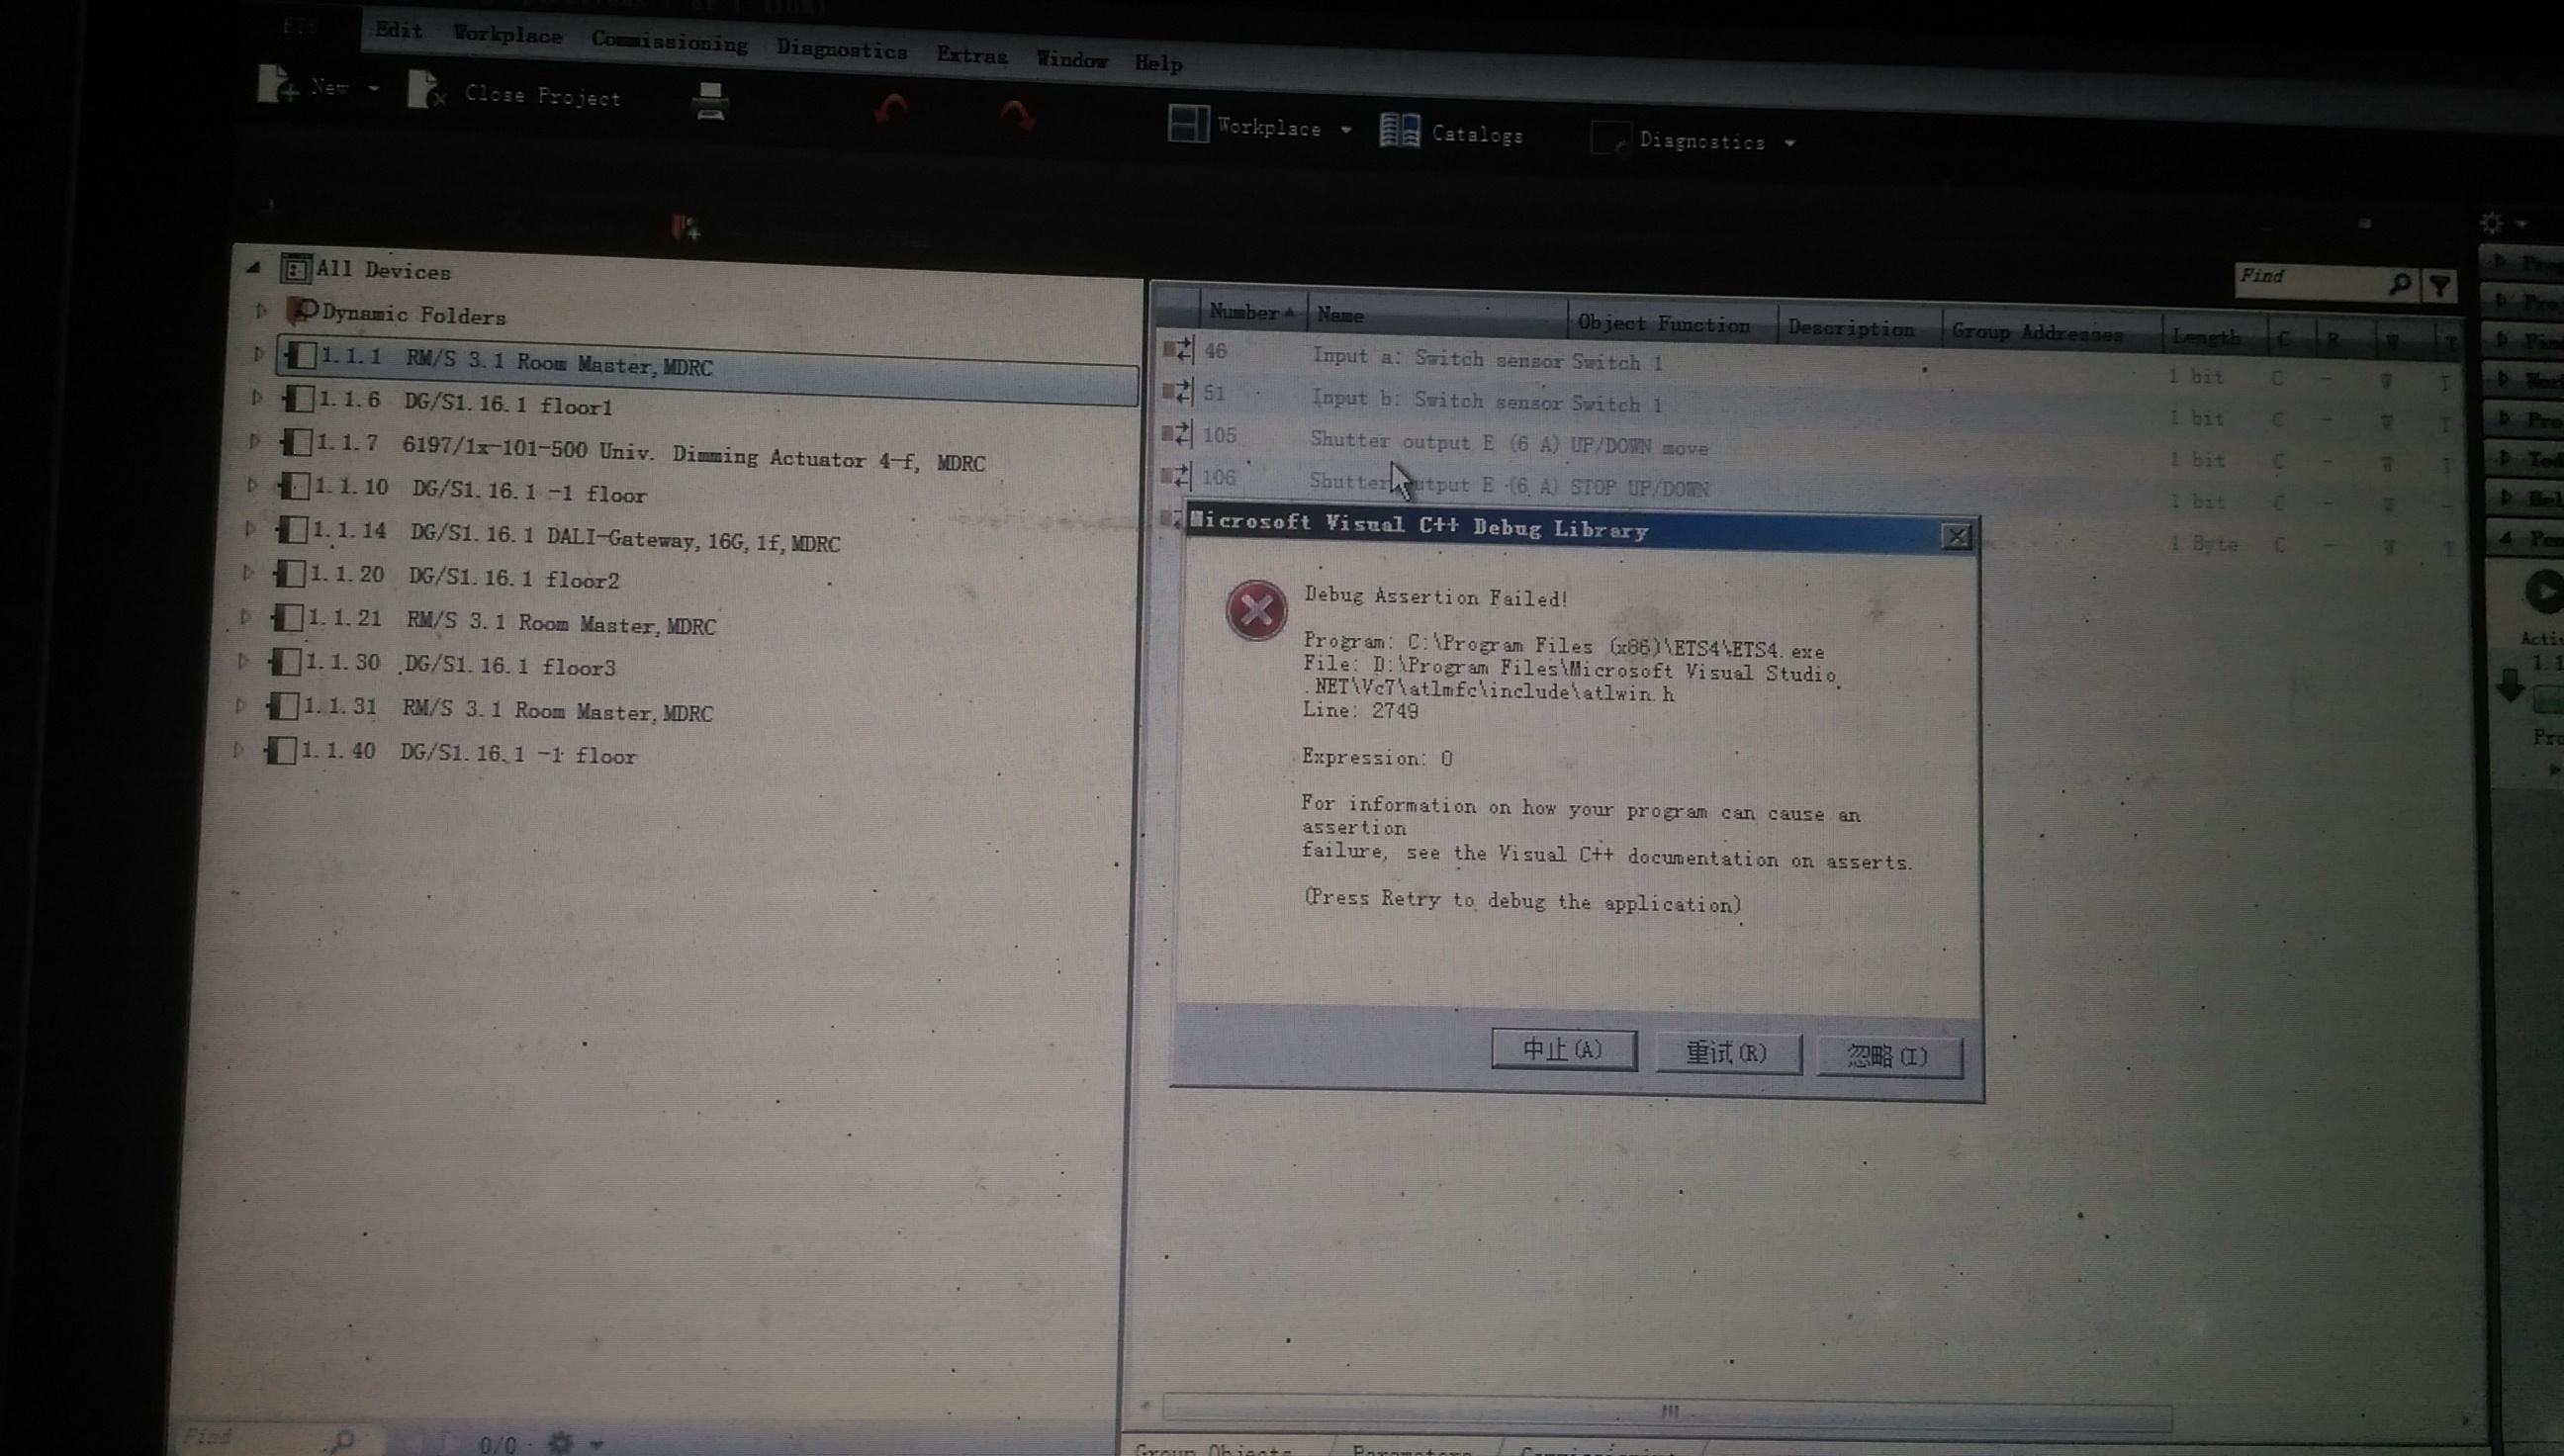
Task: Open the Diagnostics menu in menu bar
Action: [842, 48]
